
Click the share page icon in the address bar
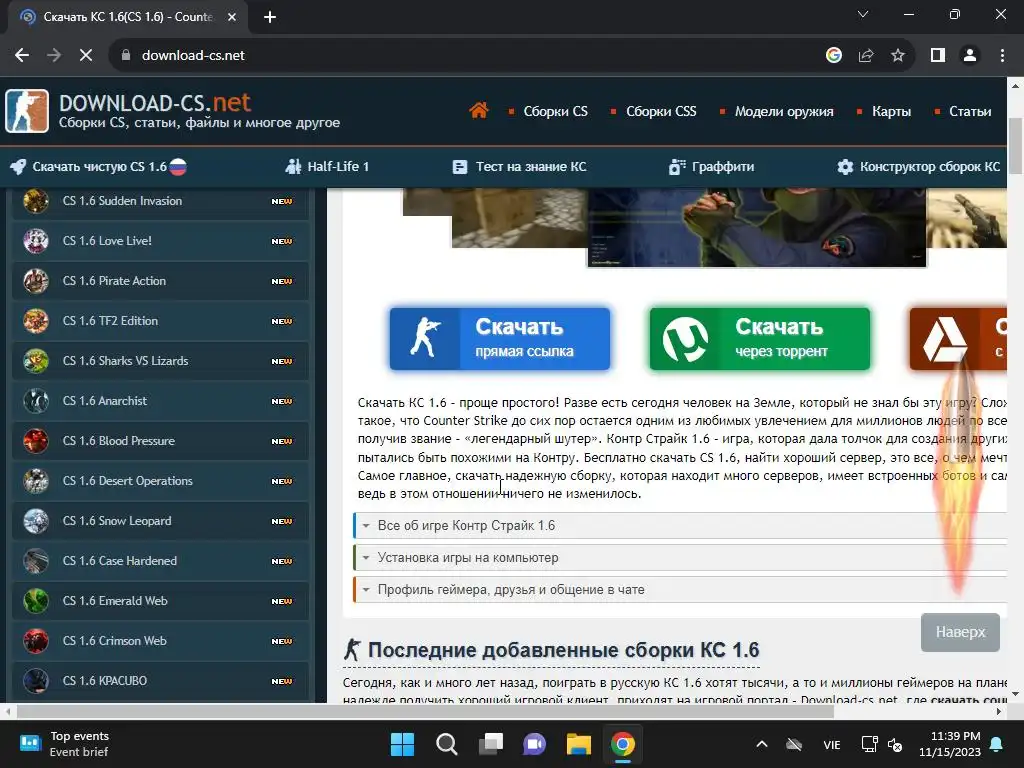[x=866, y=56]
